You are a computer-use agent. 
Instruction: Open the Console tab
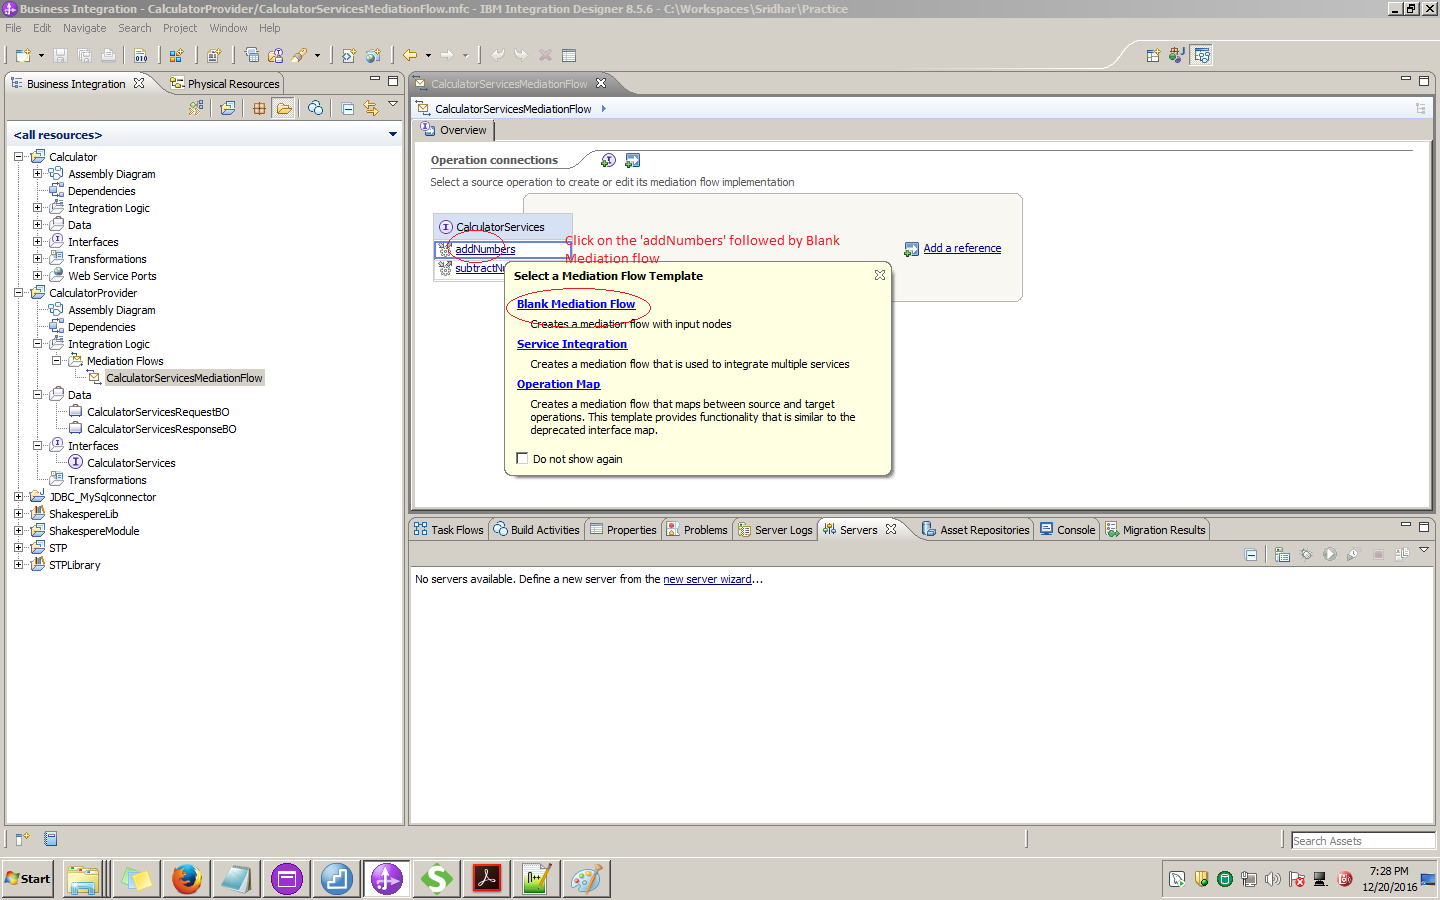pyautogui.click(x=1068, y=530)
